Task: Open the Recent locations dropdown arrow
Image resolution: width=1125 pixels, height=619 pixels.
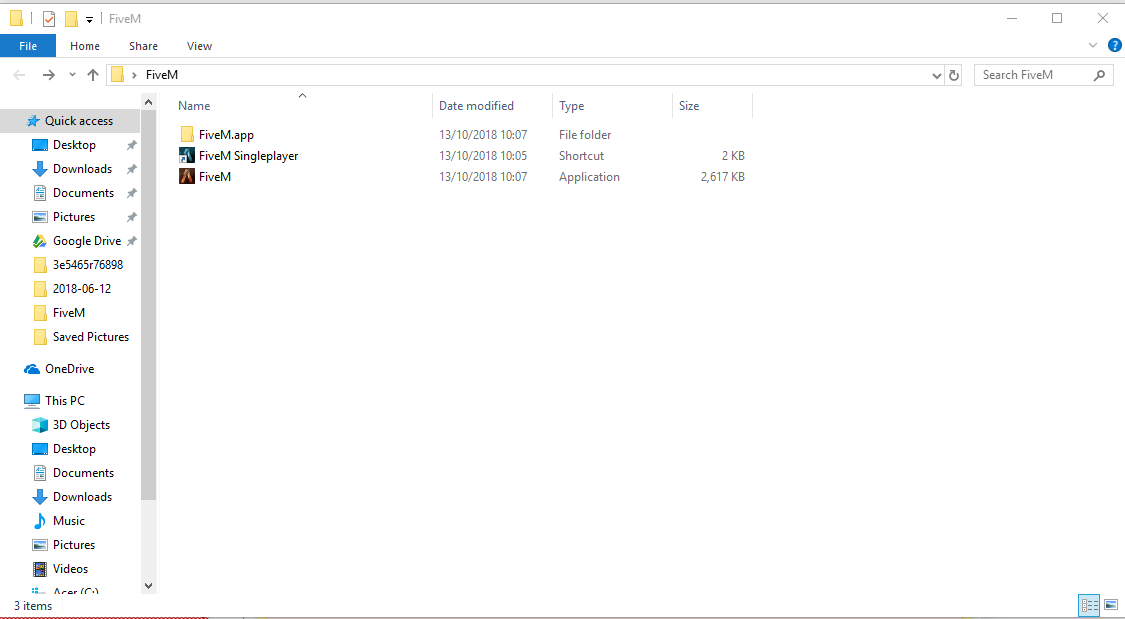Action: click(x=72, y=75)
